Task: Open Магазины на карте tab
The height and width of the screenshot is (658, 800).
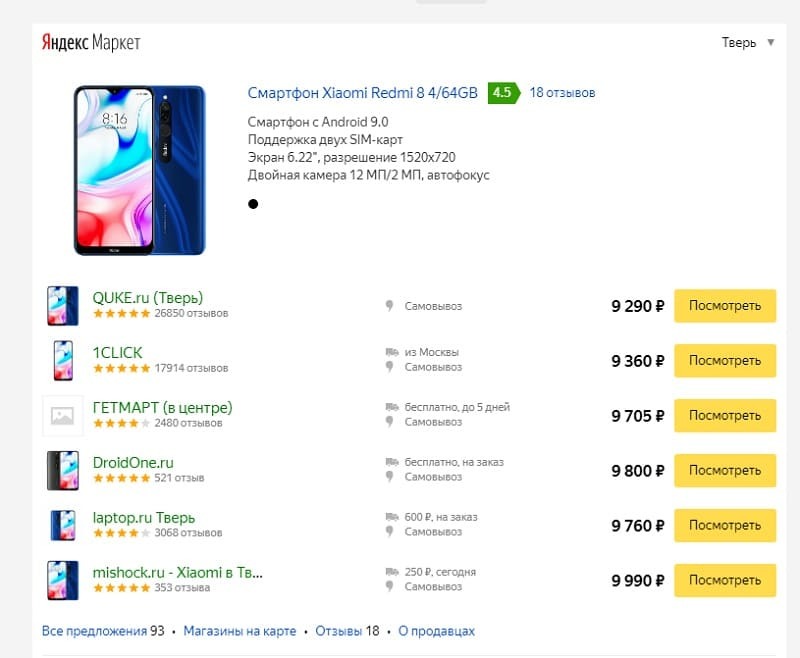Action: point(240,631)
